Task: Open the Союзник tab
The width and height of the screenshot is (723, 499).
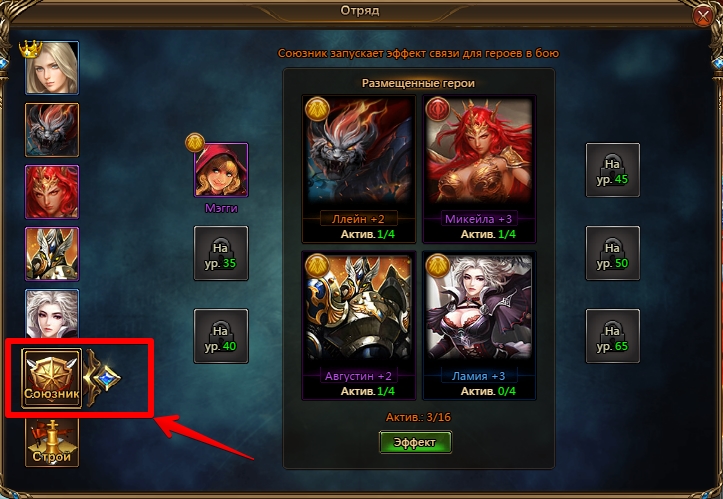Action: pos(52,378)
